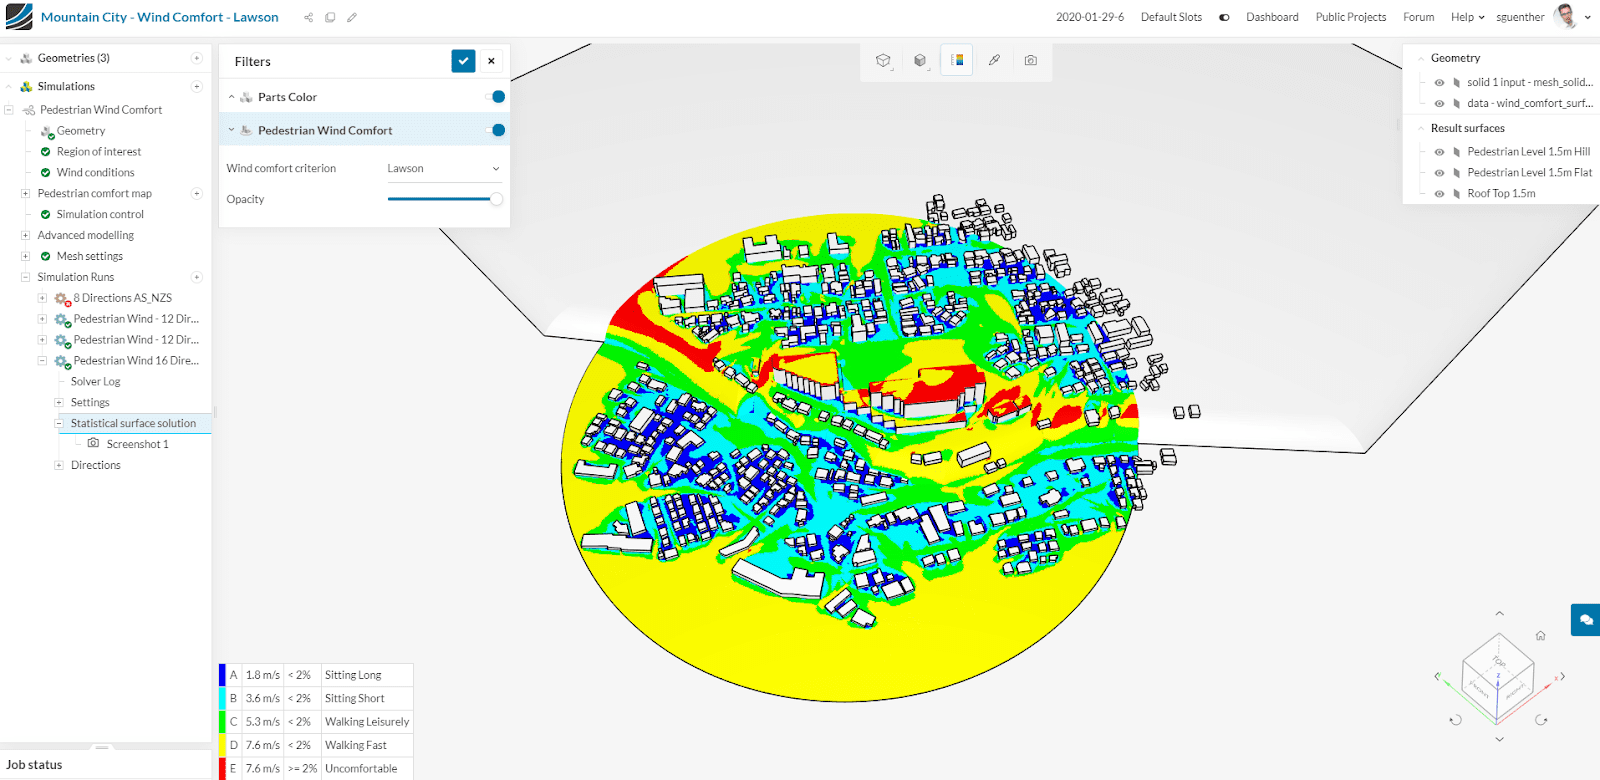The height and width of the screenshot is (780, 1600).
Task: Expand the Directions tree node
Action: 59,465
